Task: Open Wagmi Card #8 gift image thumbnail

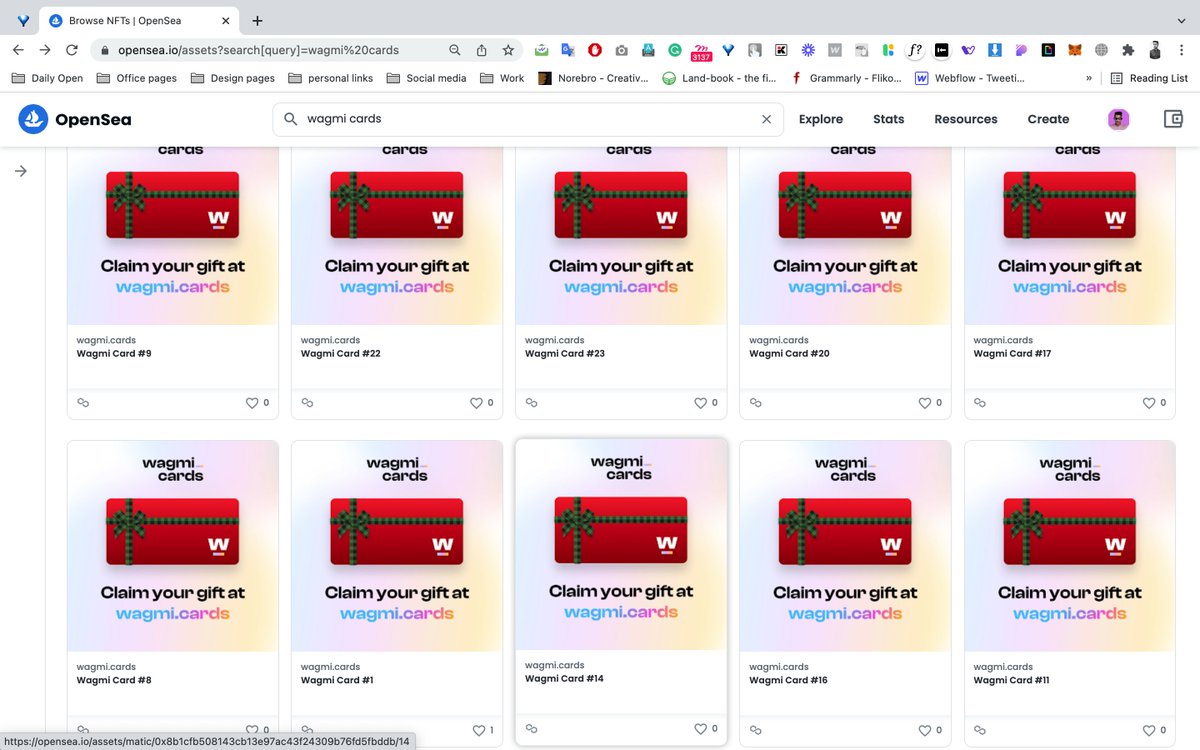Action: 173,546
